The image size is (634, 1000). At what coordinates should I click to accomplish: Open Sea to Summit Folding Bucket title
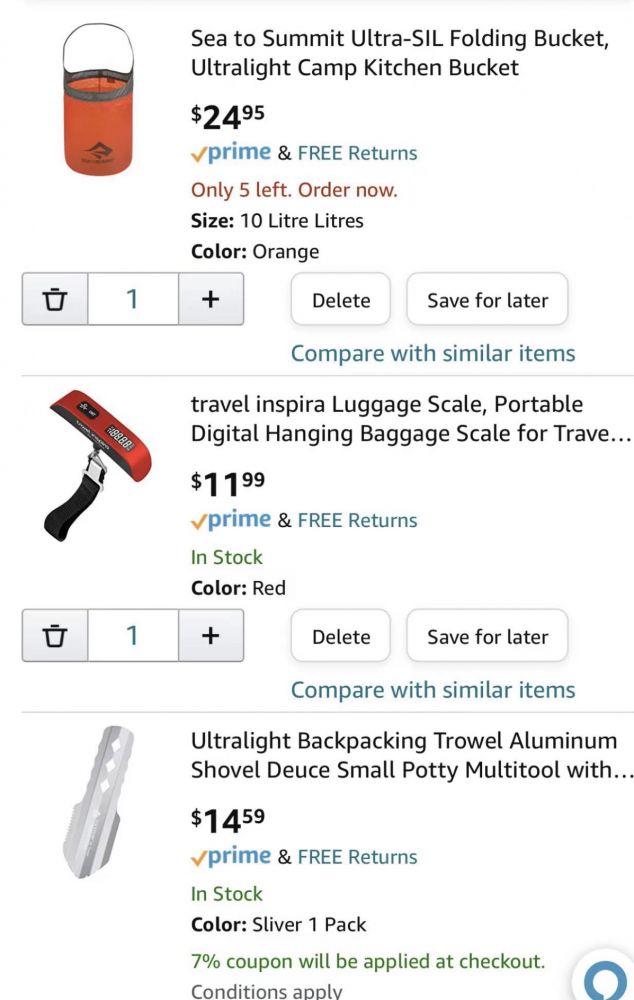399,53
